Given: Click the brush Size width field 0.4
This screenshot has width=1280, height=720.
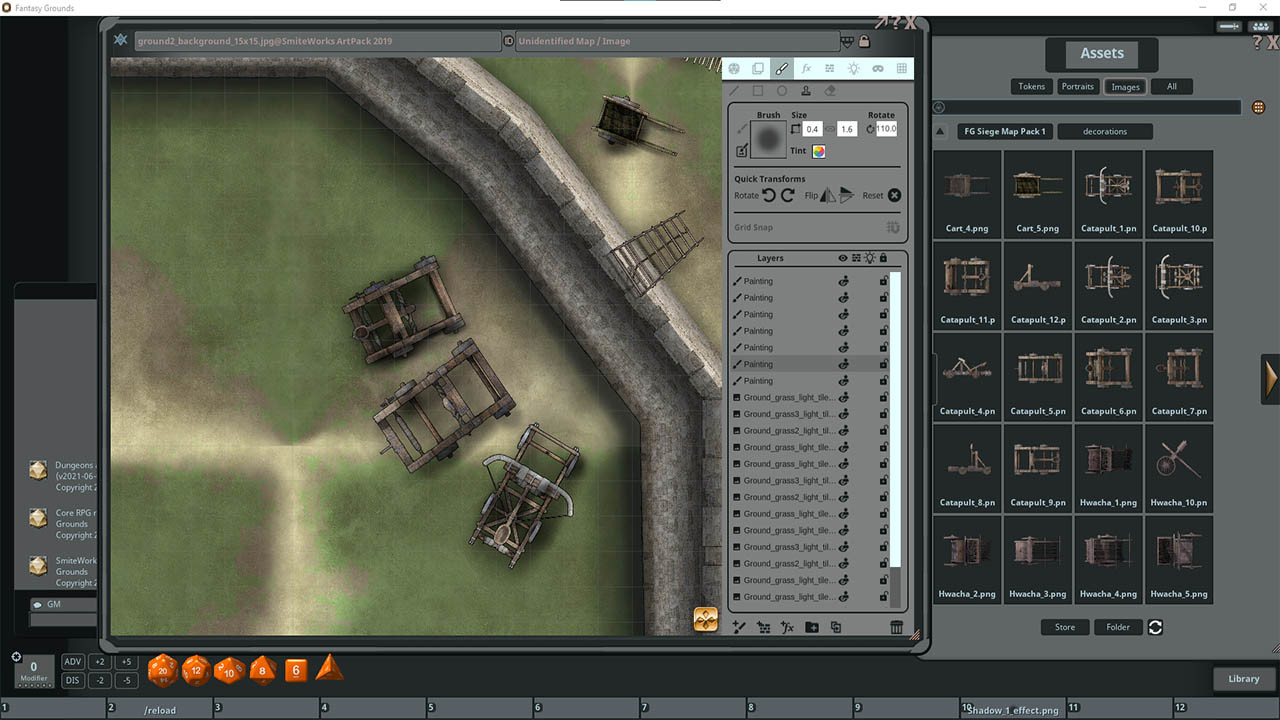Looking at the screenshot, I should pyautogui.click(x=812, y=129).
